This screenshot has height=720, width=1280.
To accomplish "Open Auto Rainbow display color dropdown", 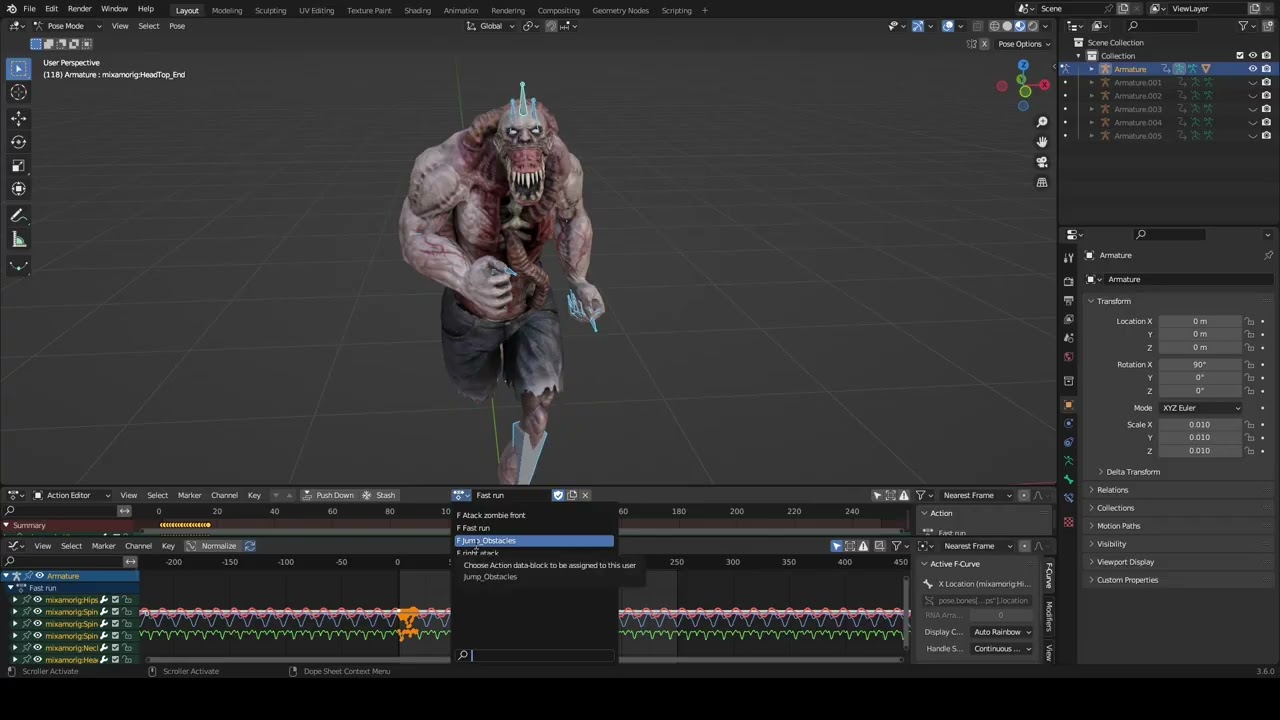I will coord(1002,632).
